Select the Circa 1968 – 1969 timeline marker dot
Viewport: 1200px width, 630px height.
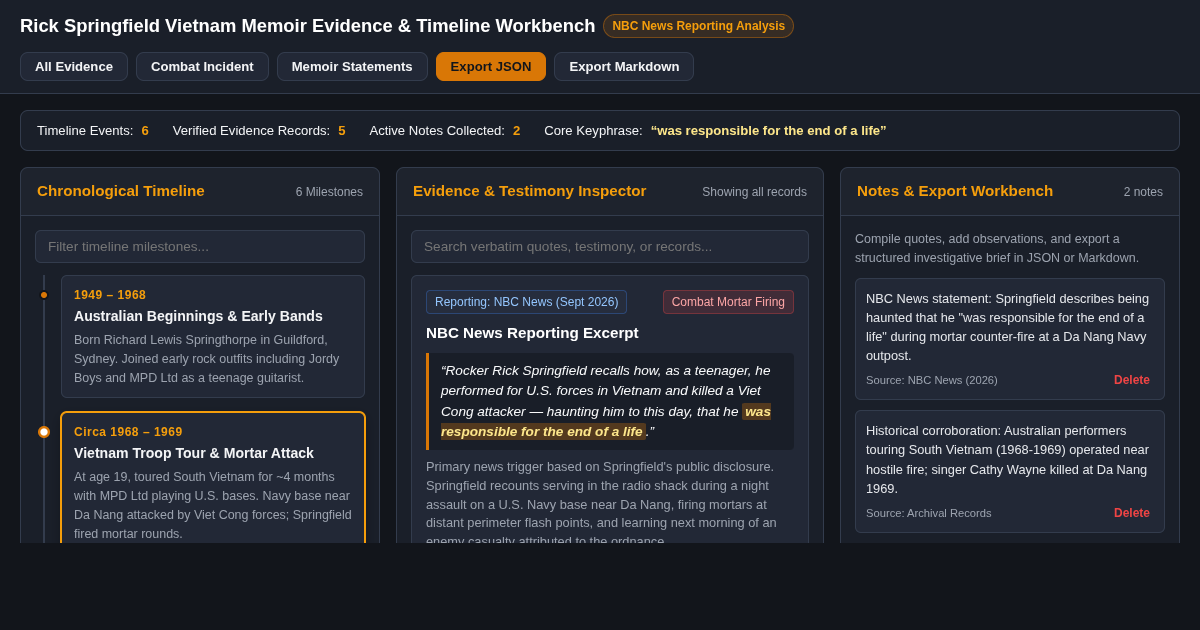[x=44, y=432]
